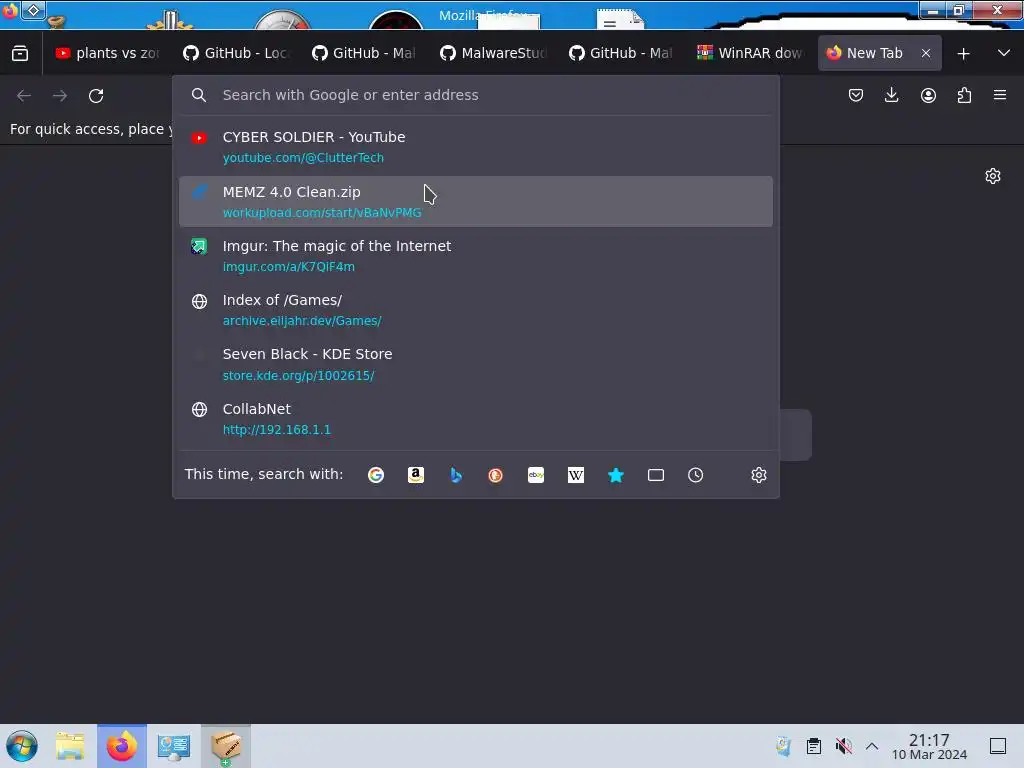Reload the current page
This screenshot has height=768, width=1024.
[96, 95]
